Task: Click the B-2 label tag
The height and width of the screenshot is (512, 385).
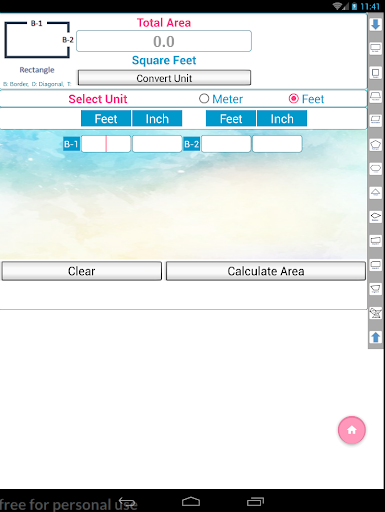Action: 192,144
